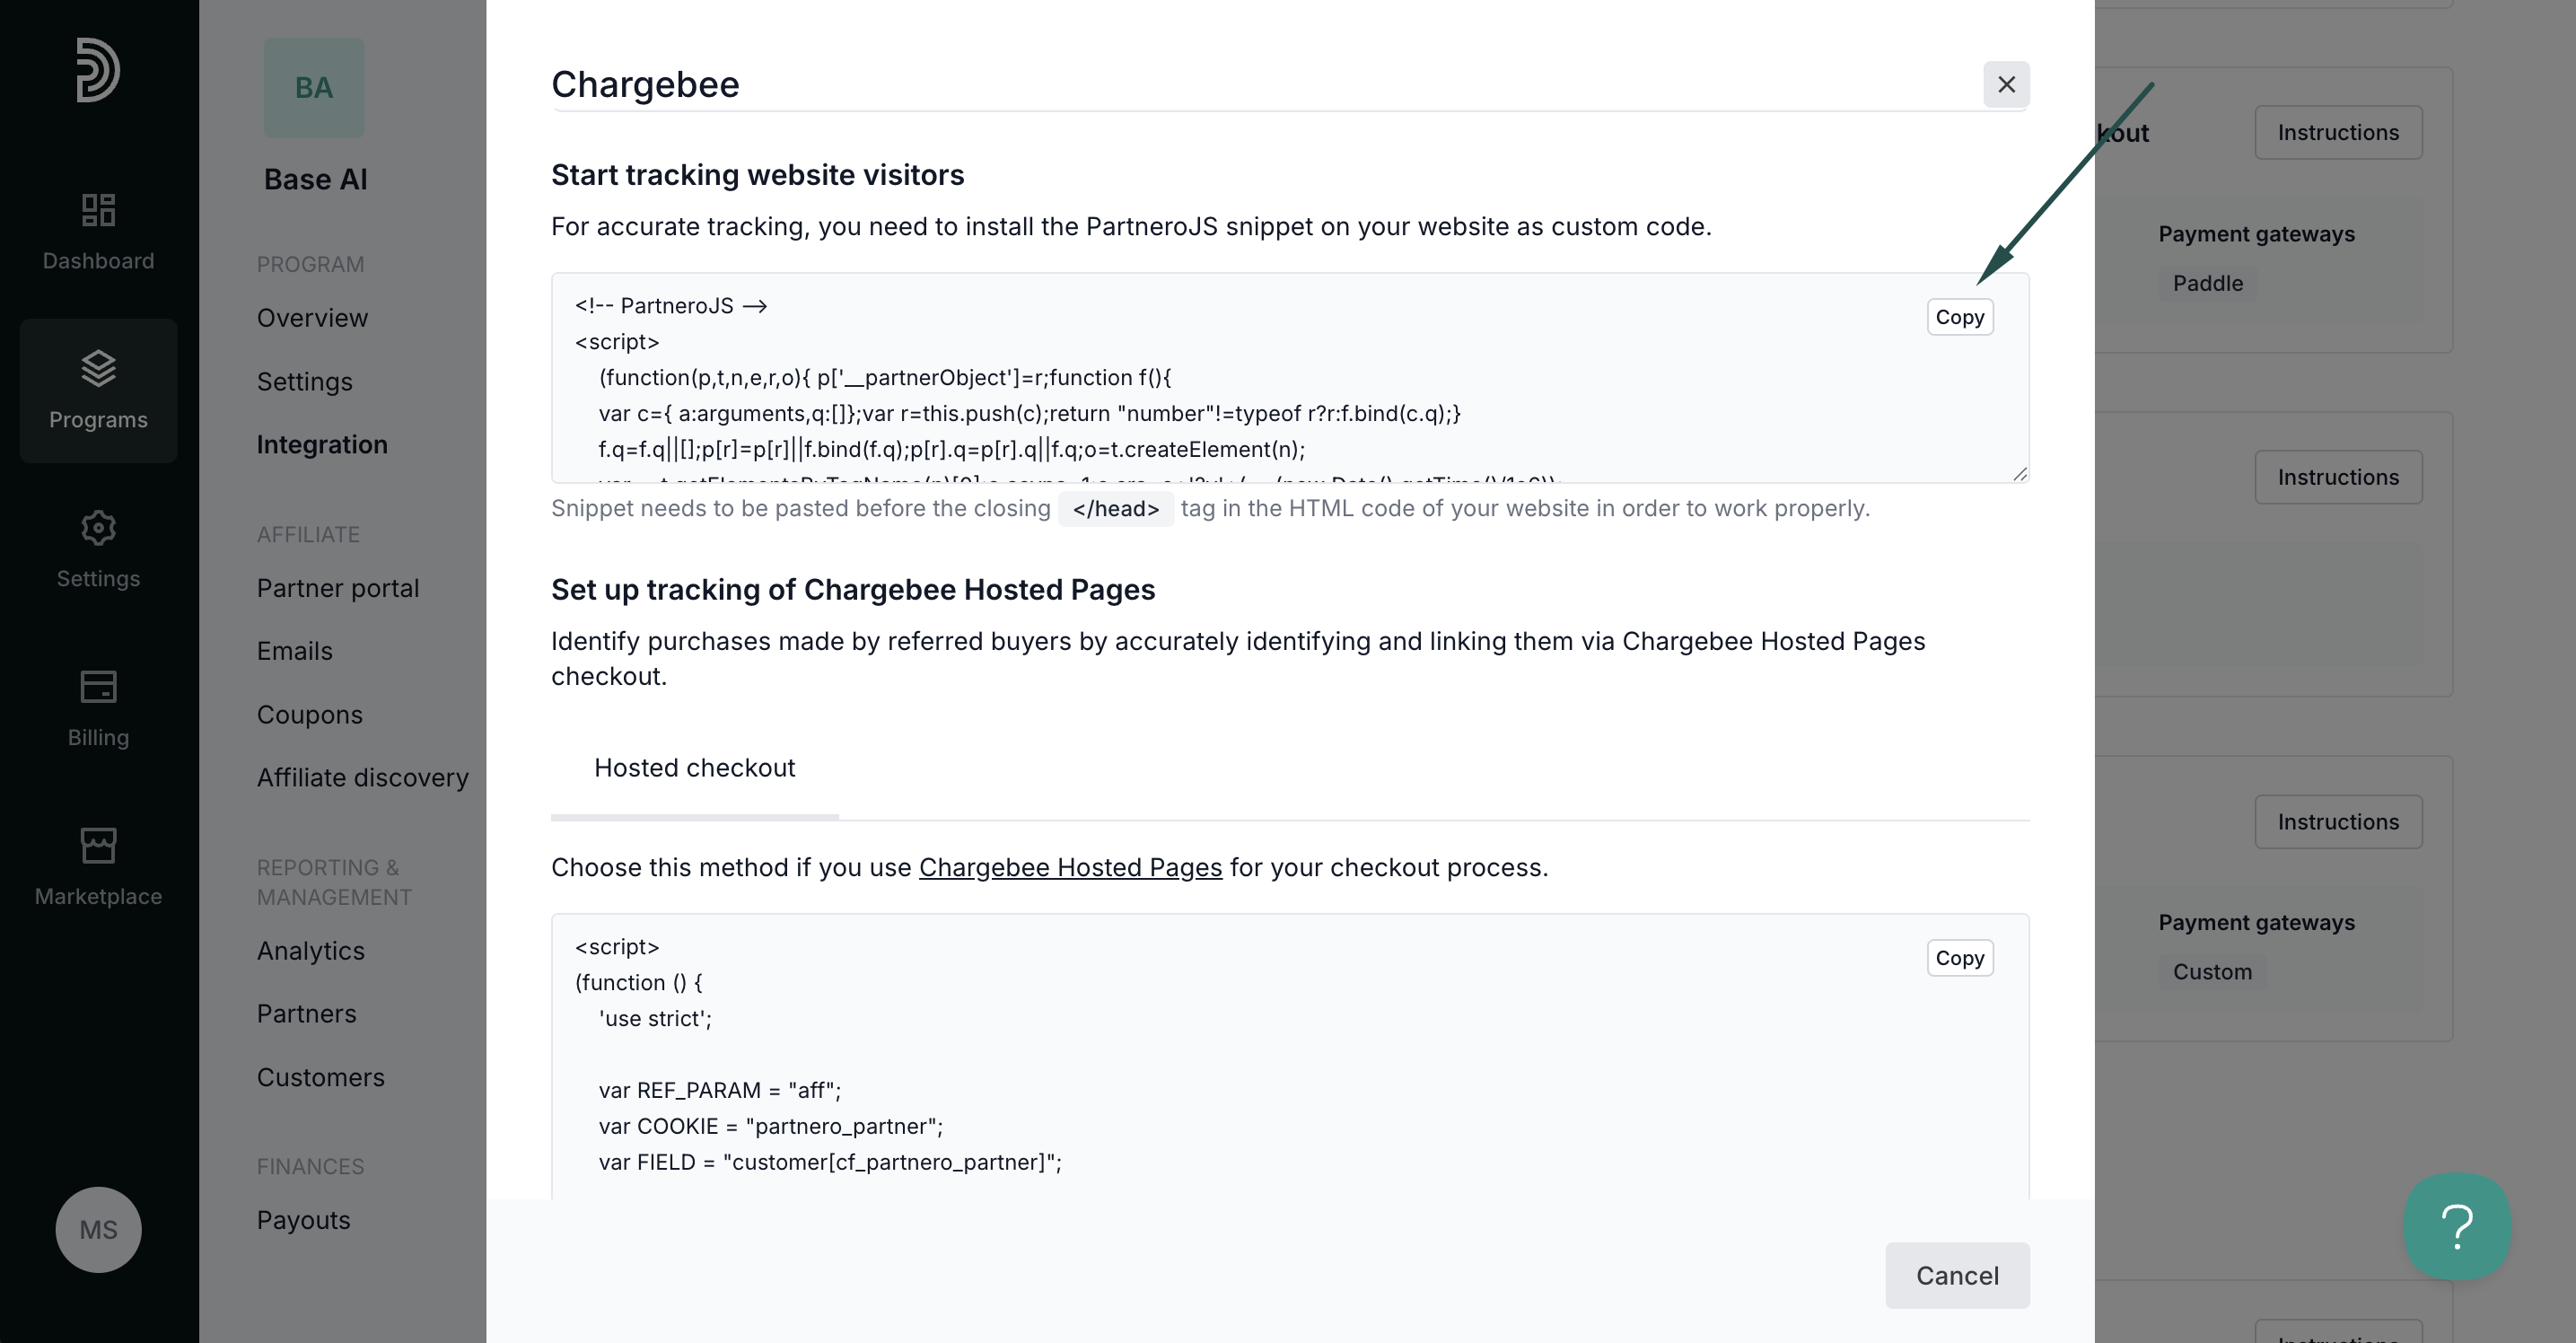Close the Chargebee dialog with X
This screenshot has height=1343, width=2576.
2006,84
